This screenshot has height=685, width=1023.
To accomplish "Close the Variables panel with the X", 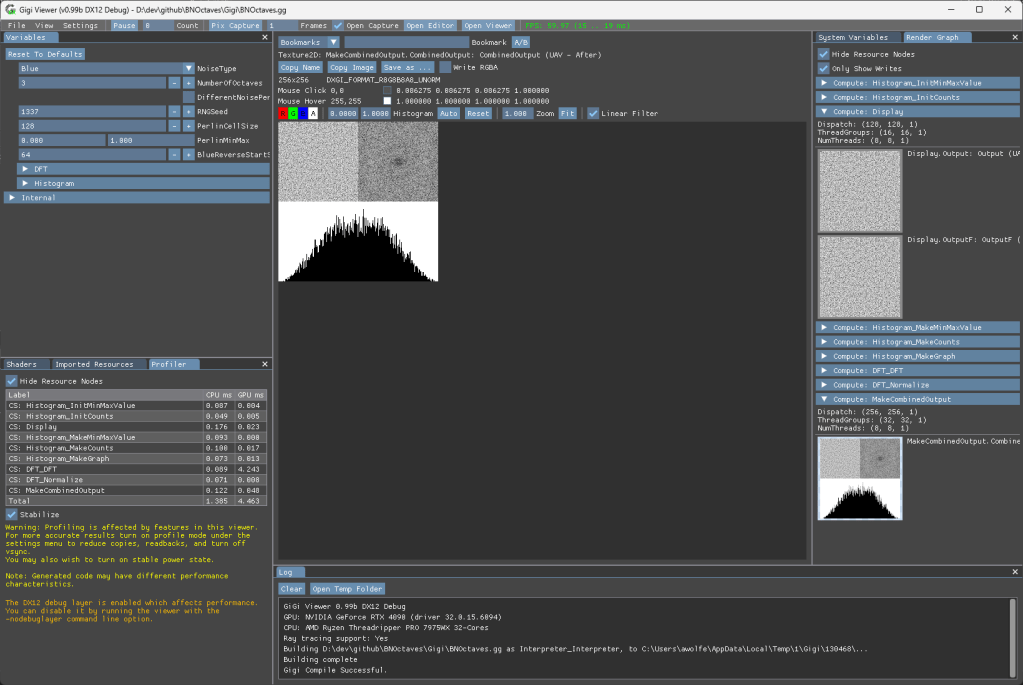I will tap(265, 37).
